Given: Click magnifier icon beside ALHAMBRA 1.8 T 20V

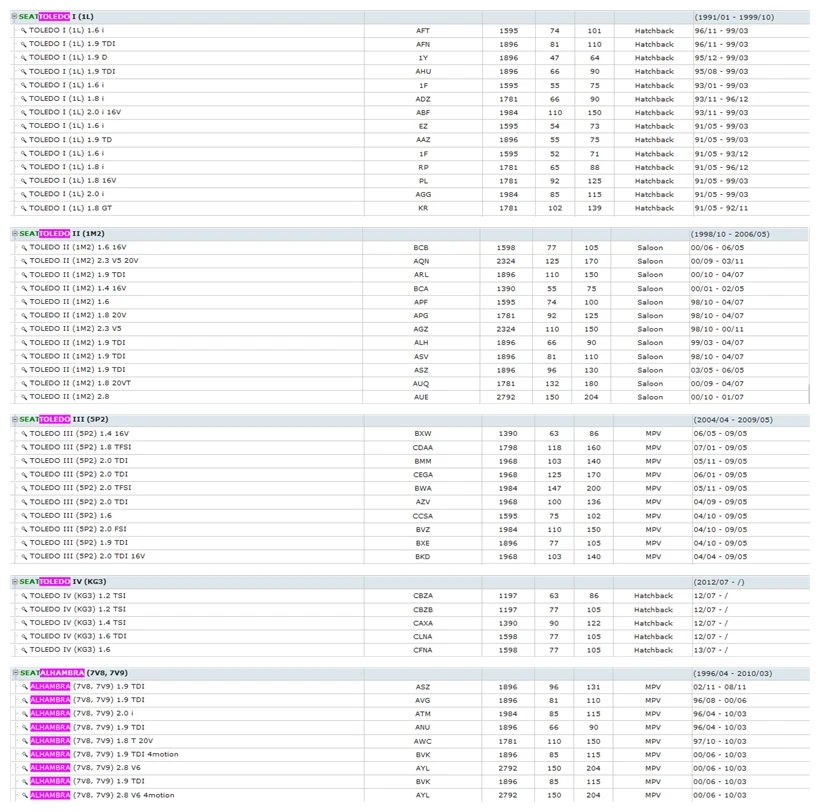Looking at the screenshot, I should (x=25, y=741).
